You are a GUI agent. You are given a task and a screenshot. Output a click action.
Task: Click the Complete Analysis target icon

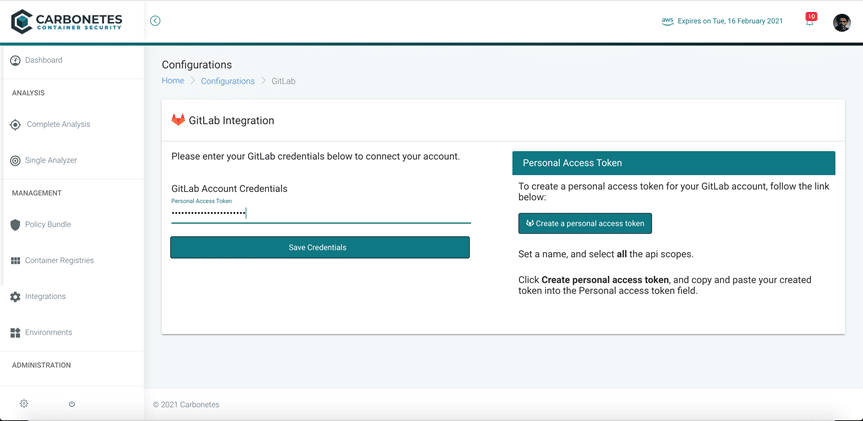[x=15, y=125]
